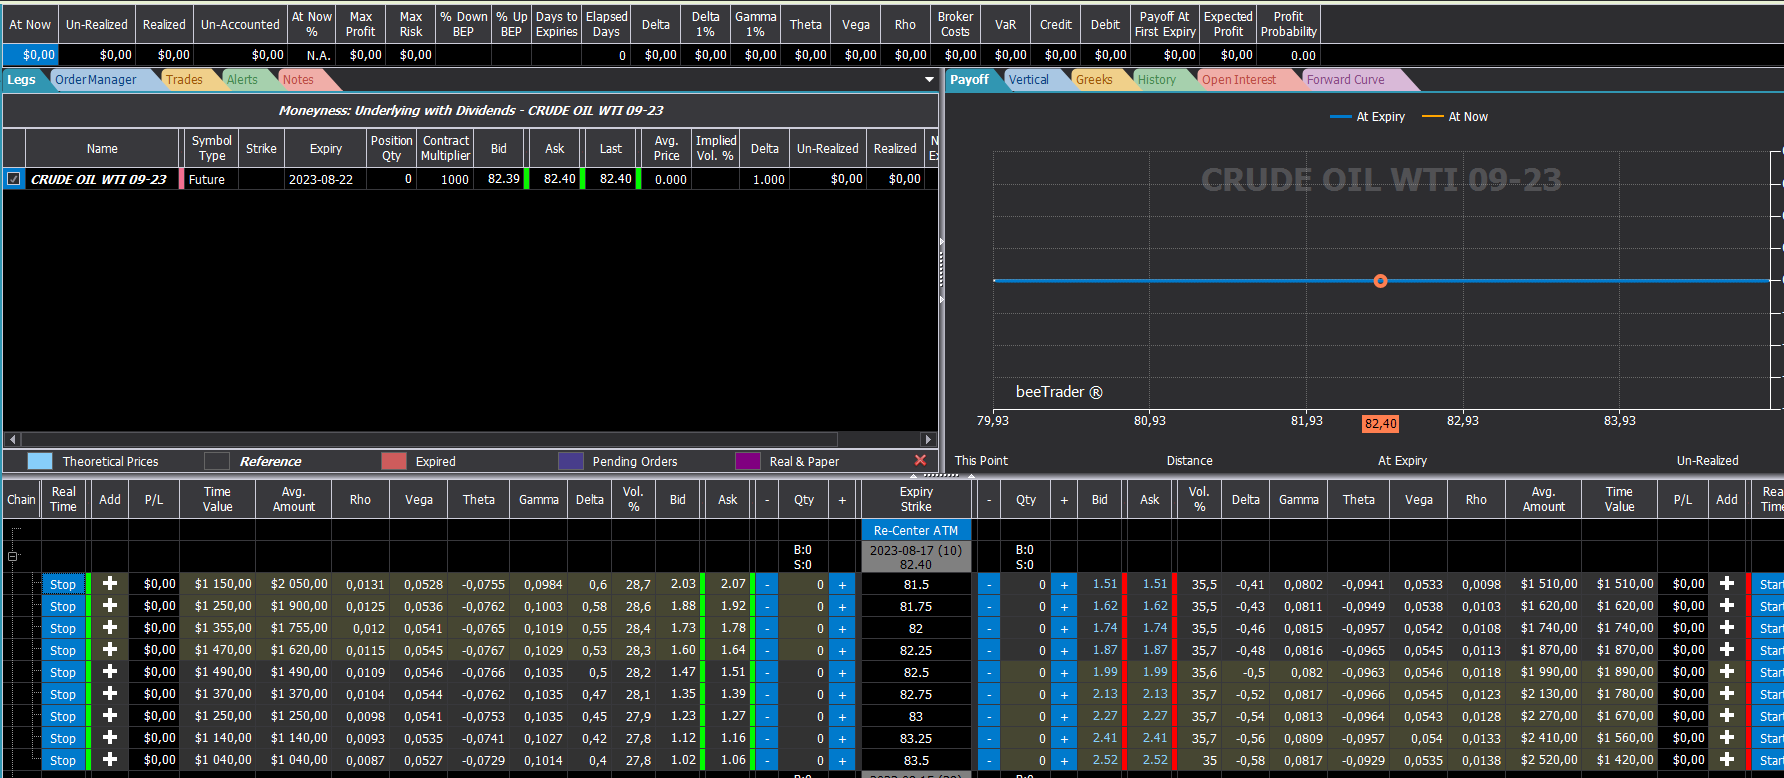Open the Order Manager tab
The height and width of the screenshot is (778, 1784).
click(96, 80)
